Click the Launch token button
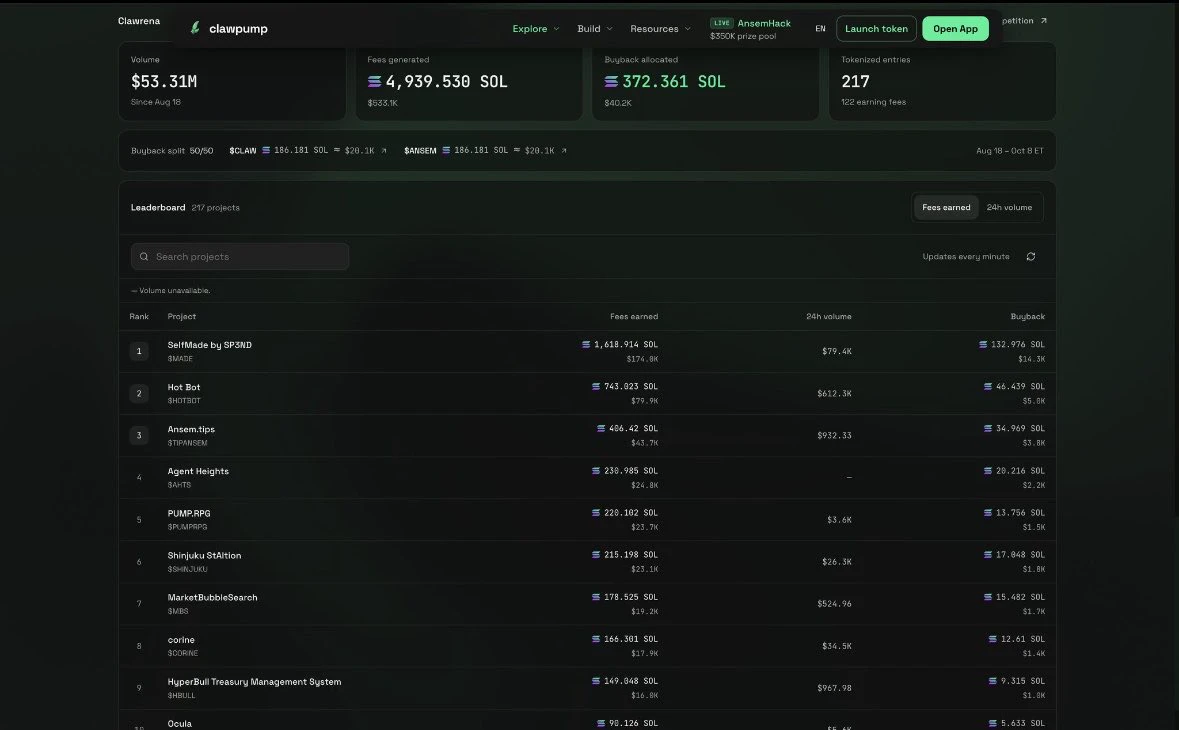 876,29
